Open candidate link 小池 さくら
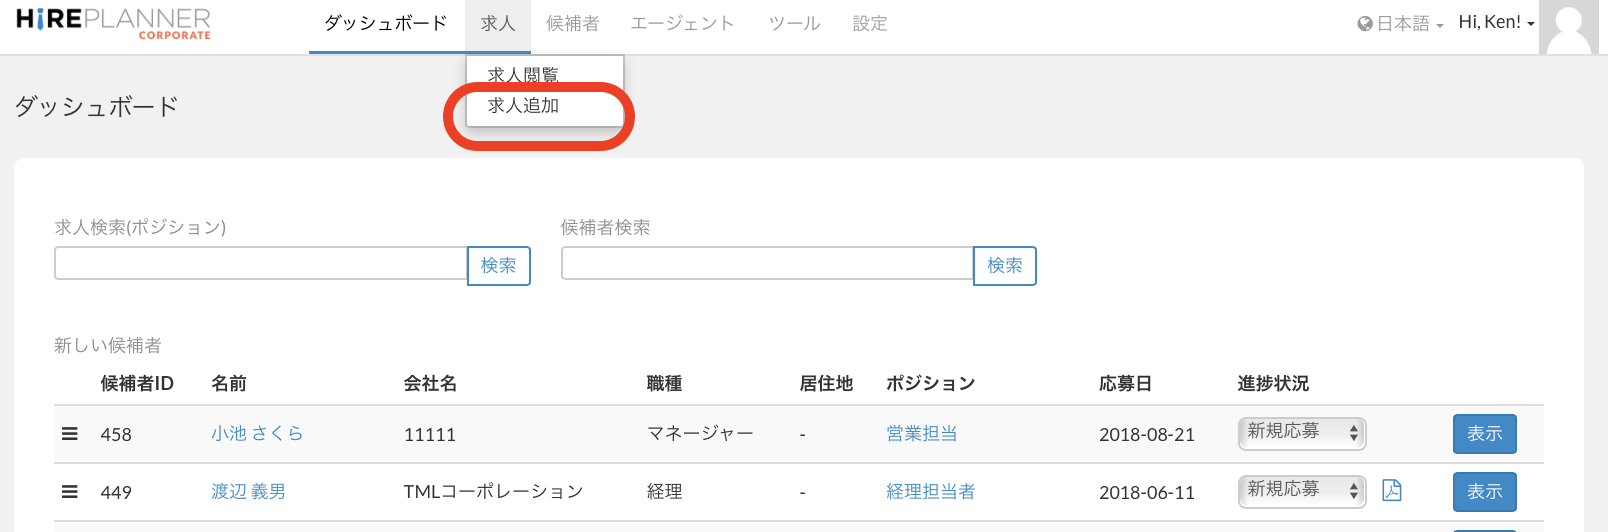The image size is (1608, 532). [x=257, y=434]
